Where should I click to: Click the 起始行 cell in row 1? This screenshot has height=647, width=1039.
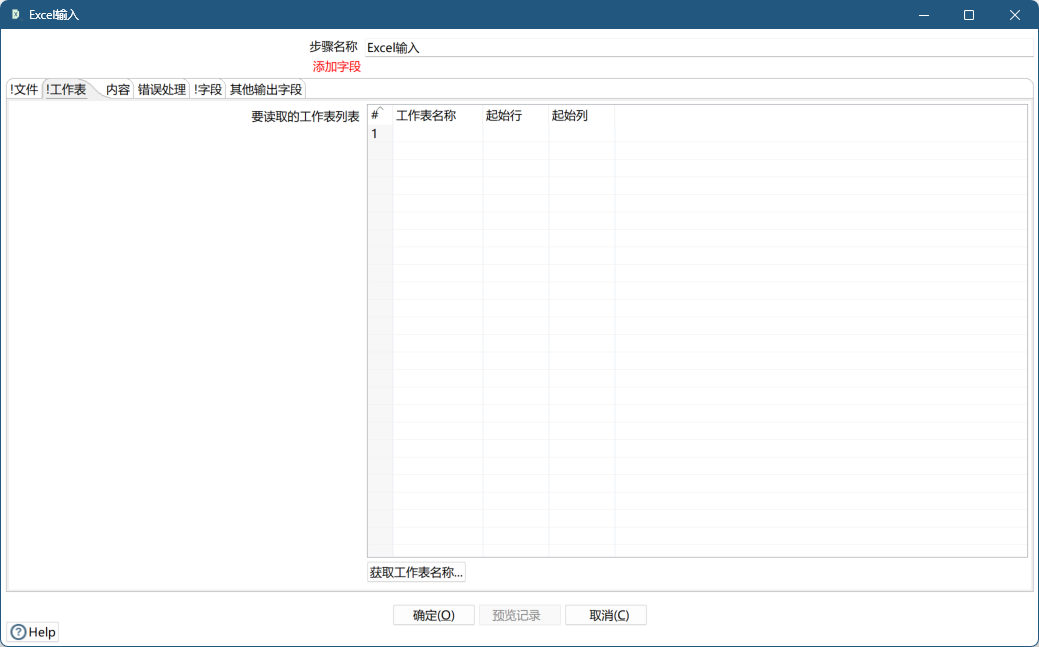tap(514, 133)
